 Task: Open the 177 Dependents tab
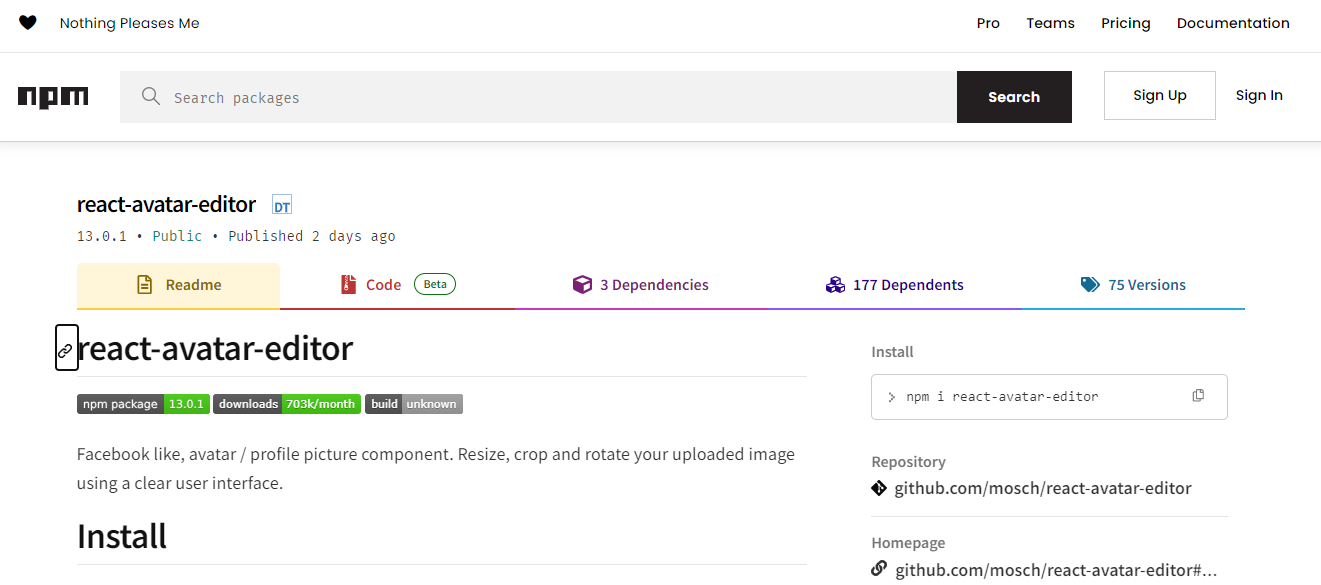point(895,286)
